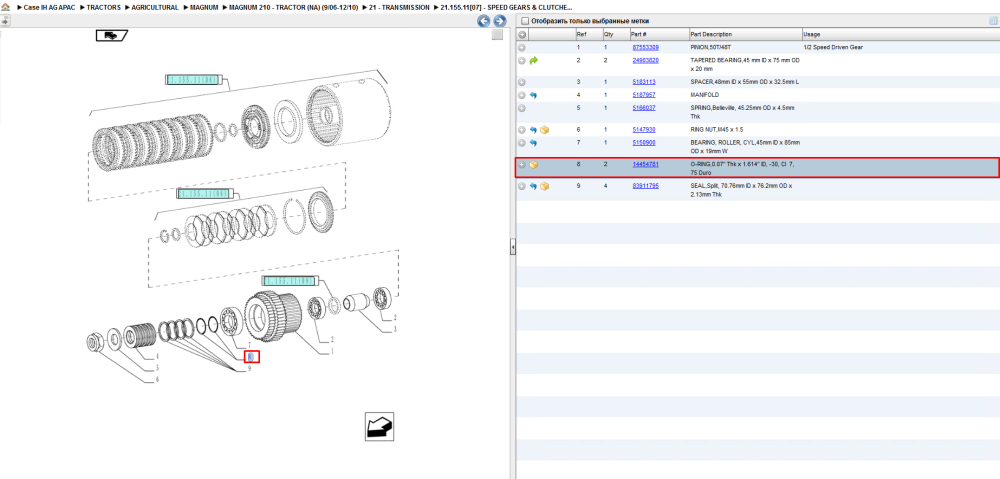Screen dimensions: 1000x479
Task: Click callout number 1 in diagram
Action: point(332,351)
